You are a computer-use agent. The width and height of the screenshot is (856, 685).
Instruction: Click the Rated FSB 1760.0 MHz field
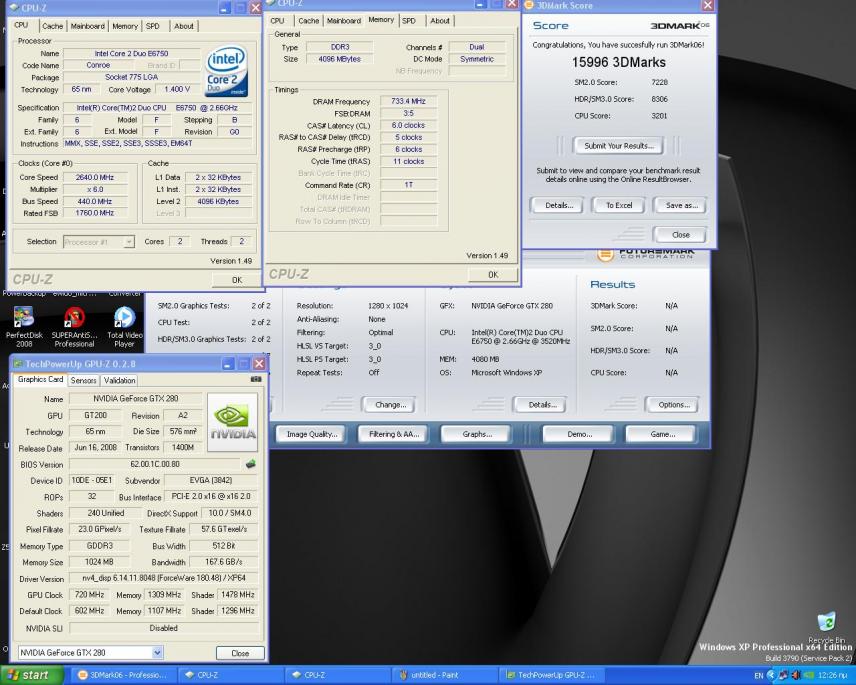click(x=95, y=213)
